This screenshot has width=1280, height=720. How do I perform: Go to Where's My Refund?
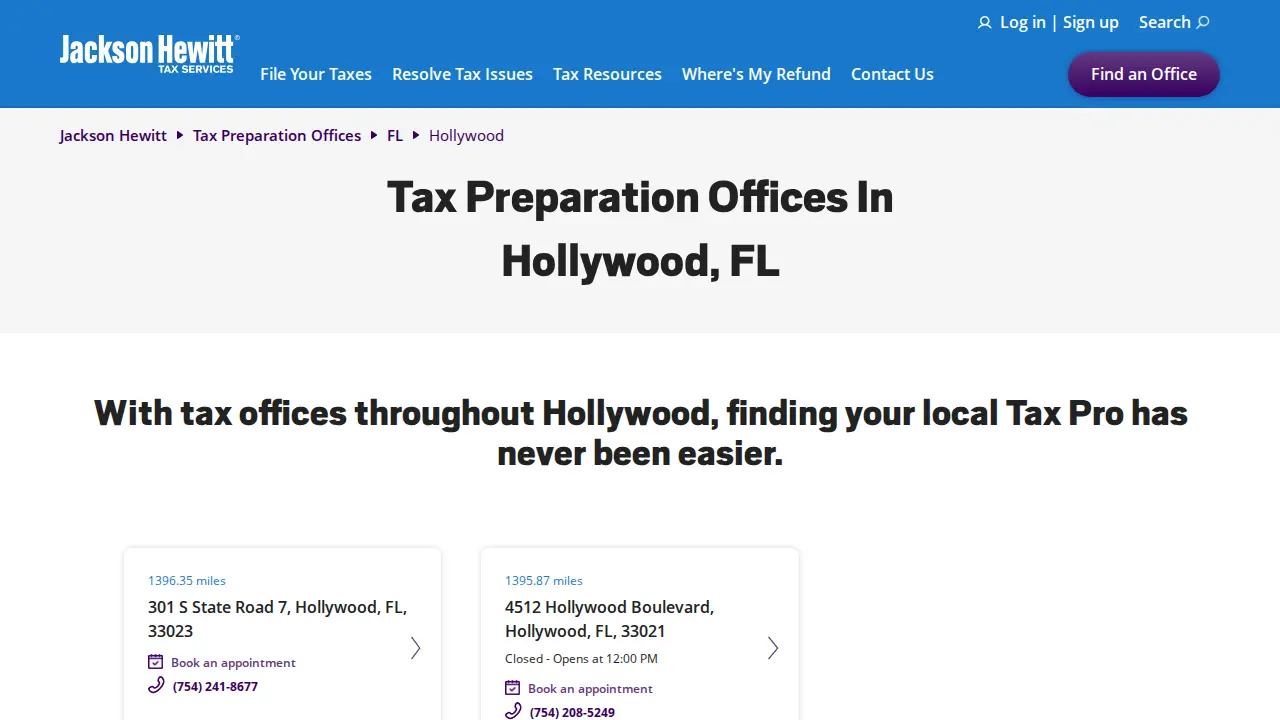point(756,74)
